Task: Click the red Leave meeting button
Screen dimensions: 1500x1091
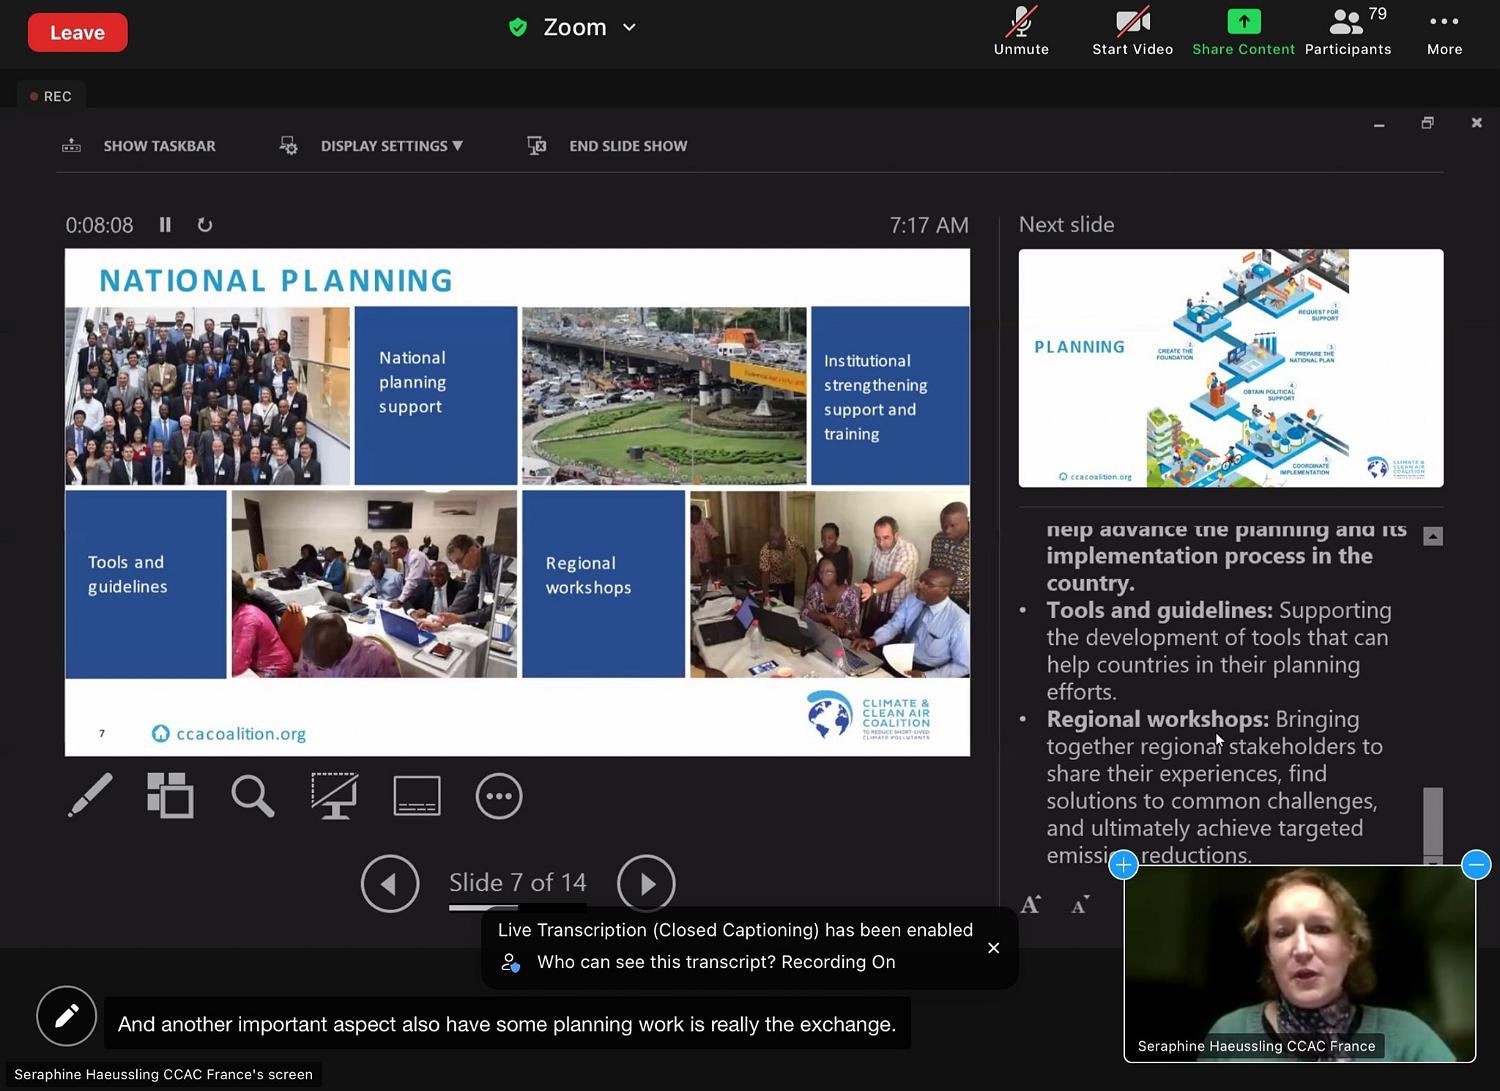Action: pyautogui.click(x=77, y=32)
